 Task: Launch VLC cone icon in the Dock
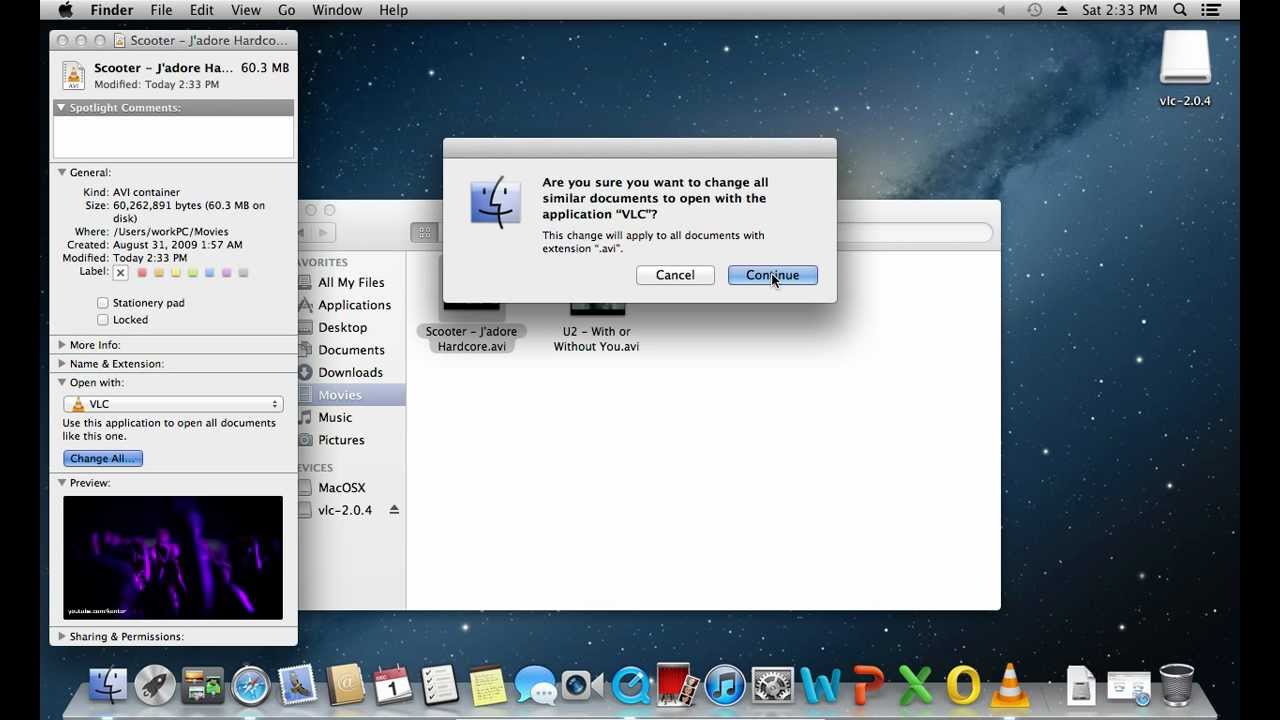[1010, 686]
